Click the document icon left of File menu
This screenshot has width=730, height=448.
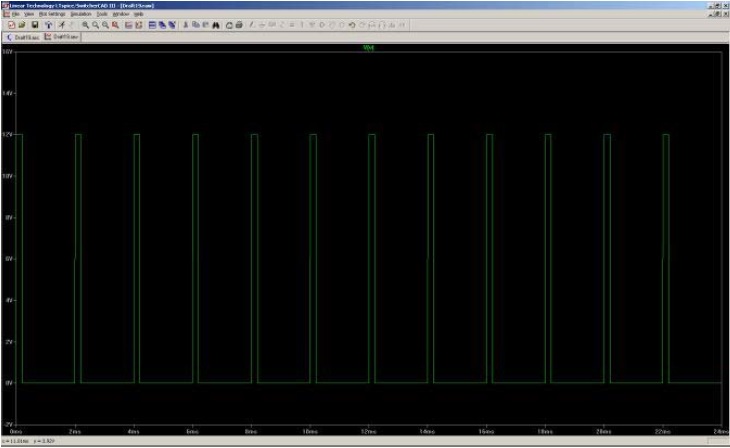(6, 14)
